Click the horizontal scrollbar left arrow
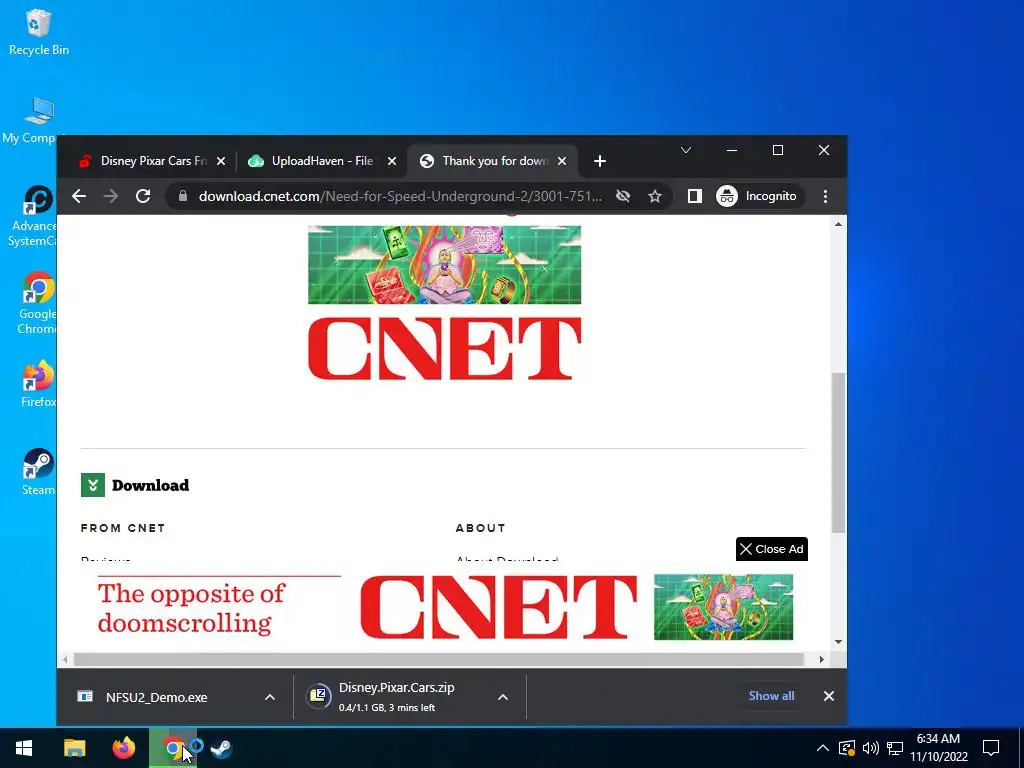 point(65,660)
